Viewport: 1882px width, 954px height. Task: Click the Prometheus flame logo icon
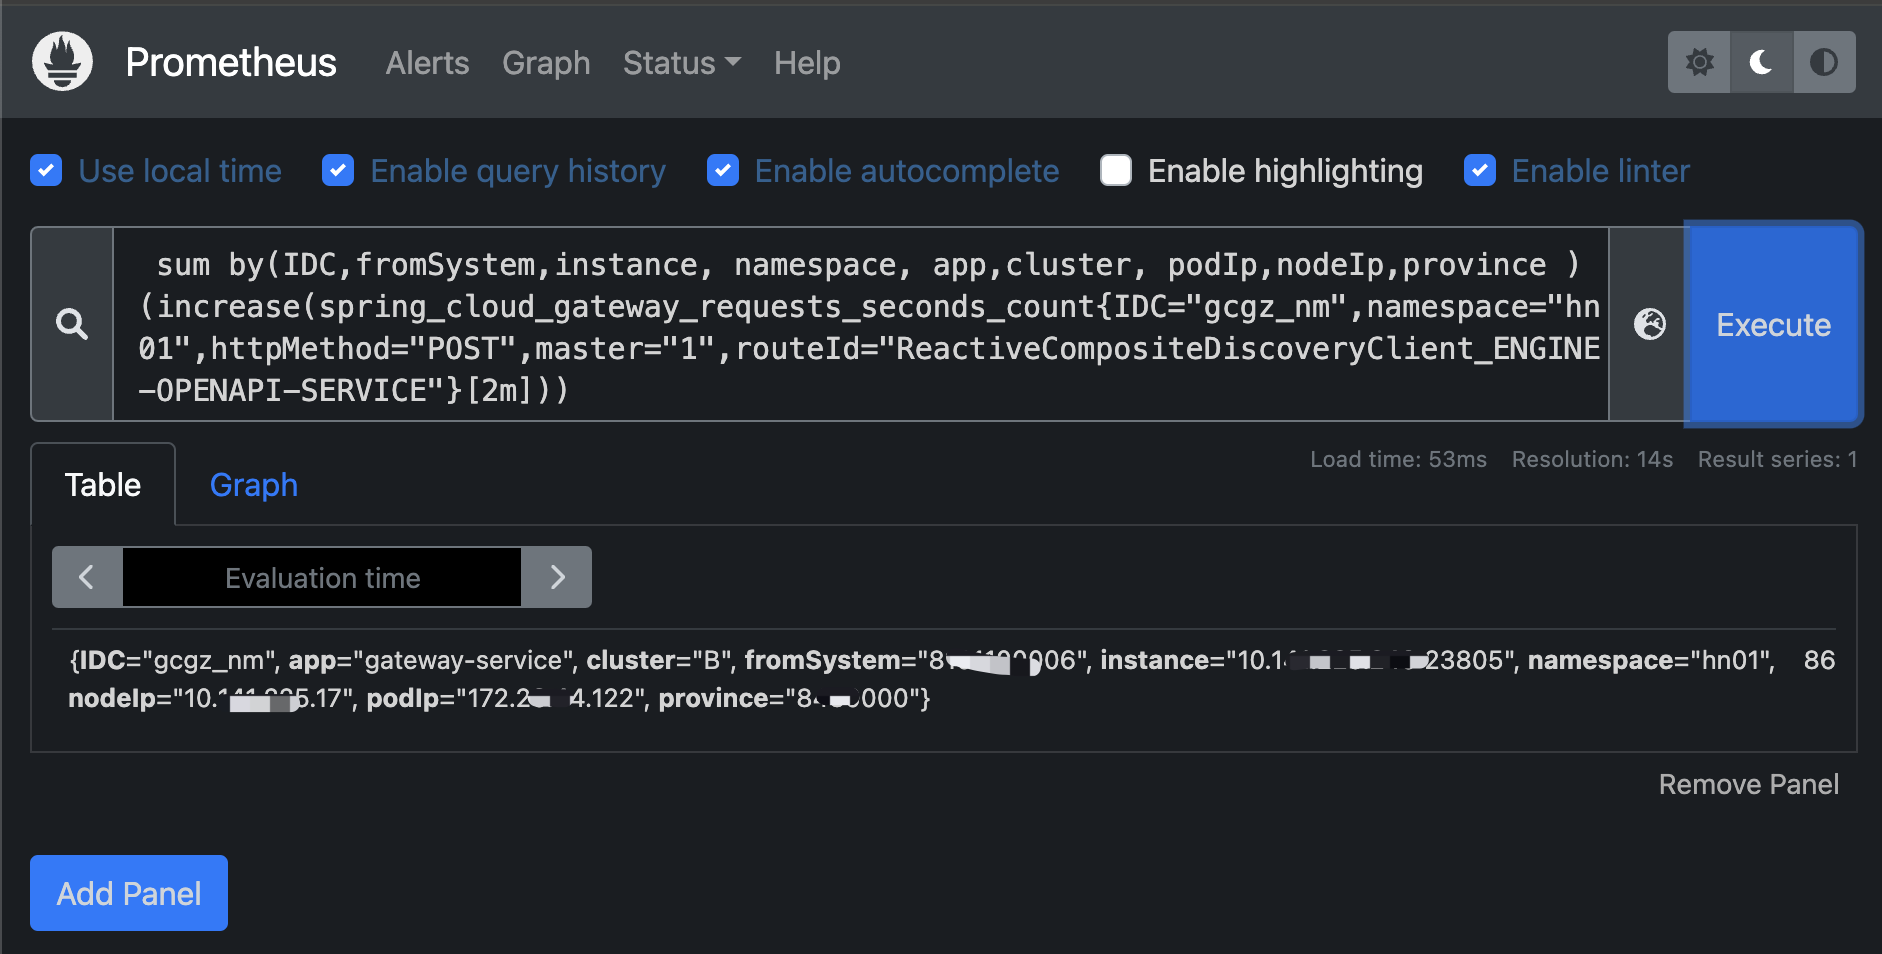pos(62,62)
